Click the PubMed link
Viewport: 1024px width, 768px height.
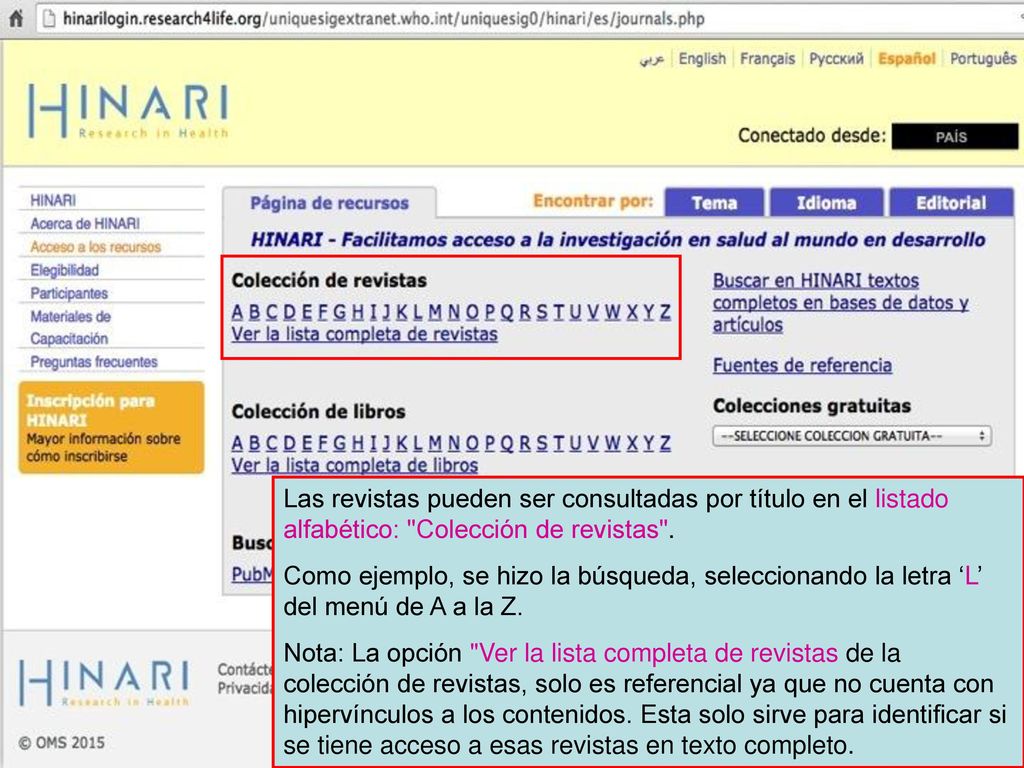pyautogui.click(x=252, y=574)
